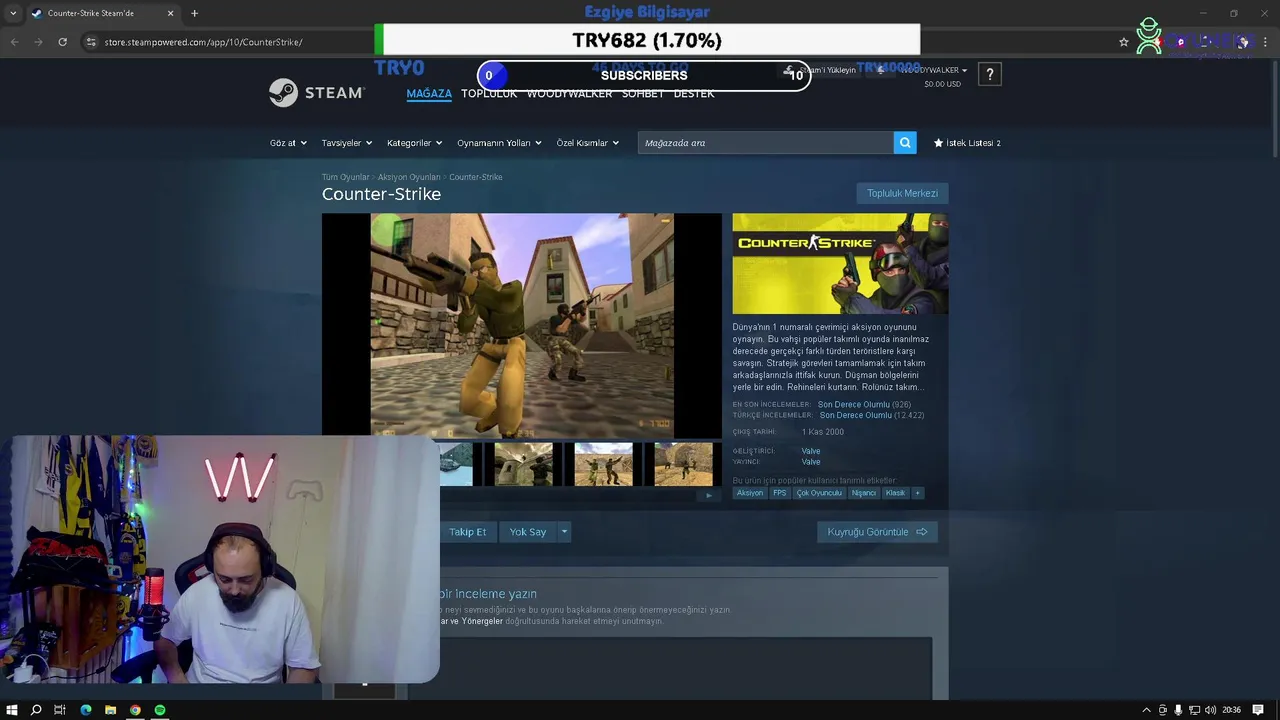Expand the Göz at dropdown
Viewport: 1280px width, 720px height.
click(x=288, y=143)
